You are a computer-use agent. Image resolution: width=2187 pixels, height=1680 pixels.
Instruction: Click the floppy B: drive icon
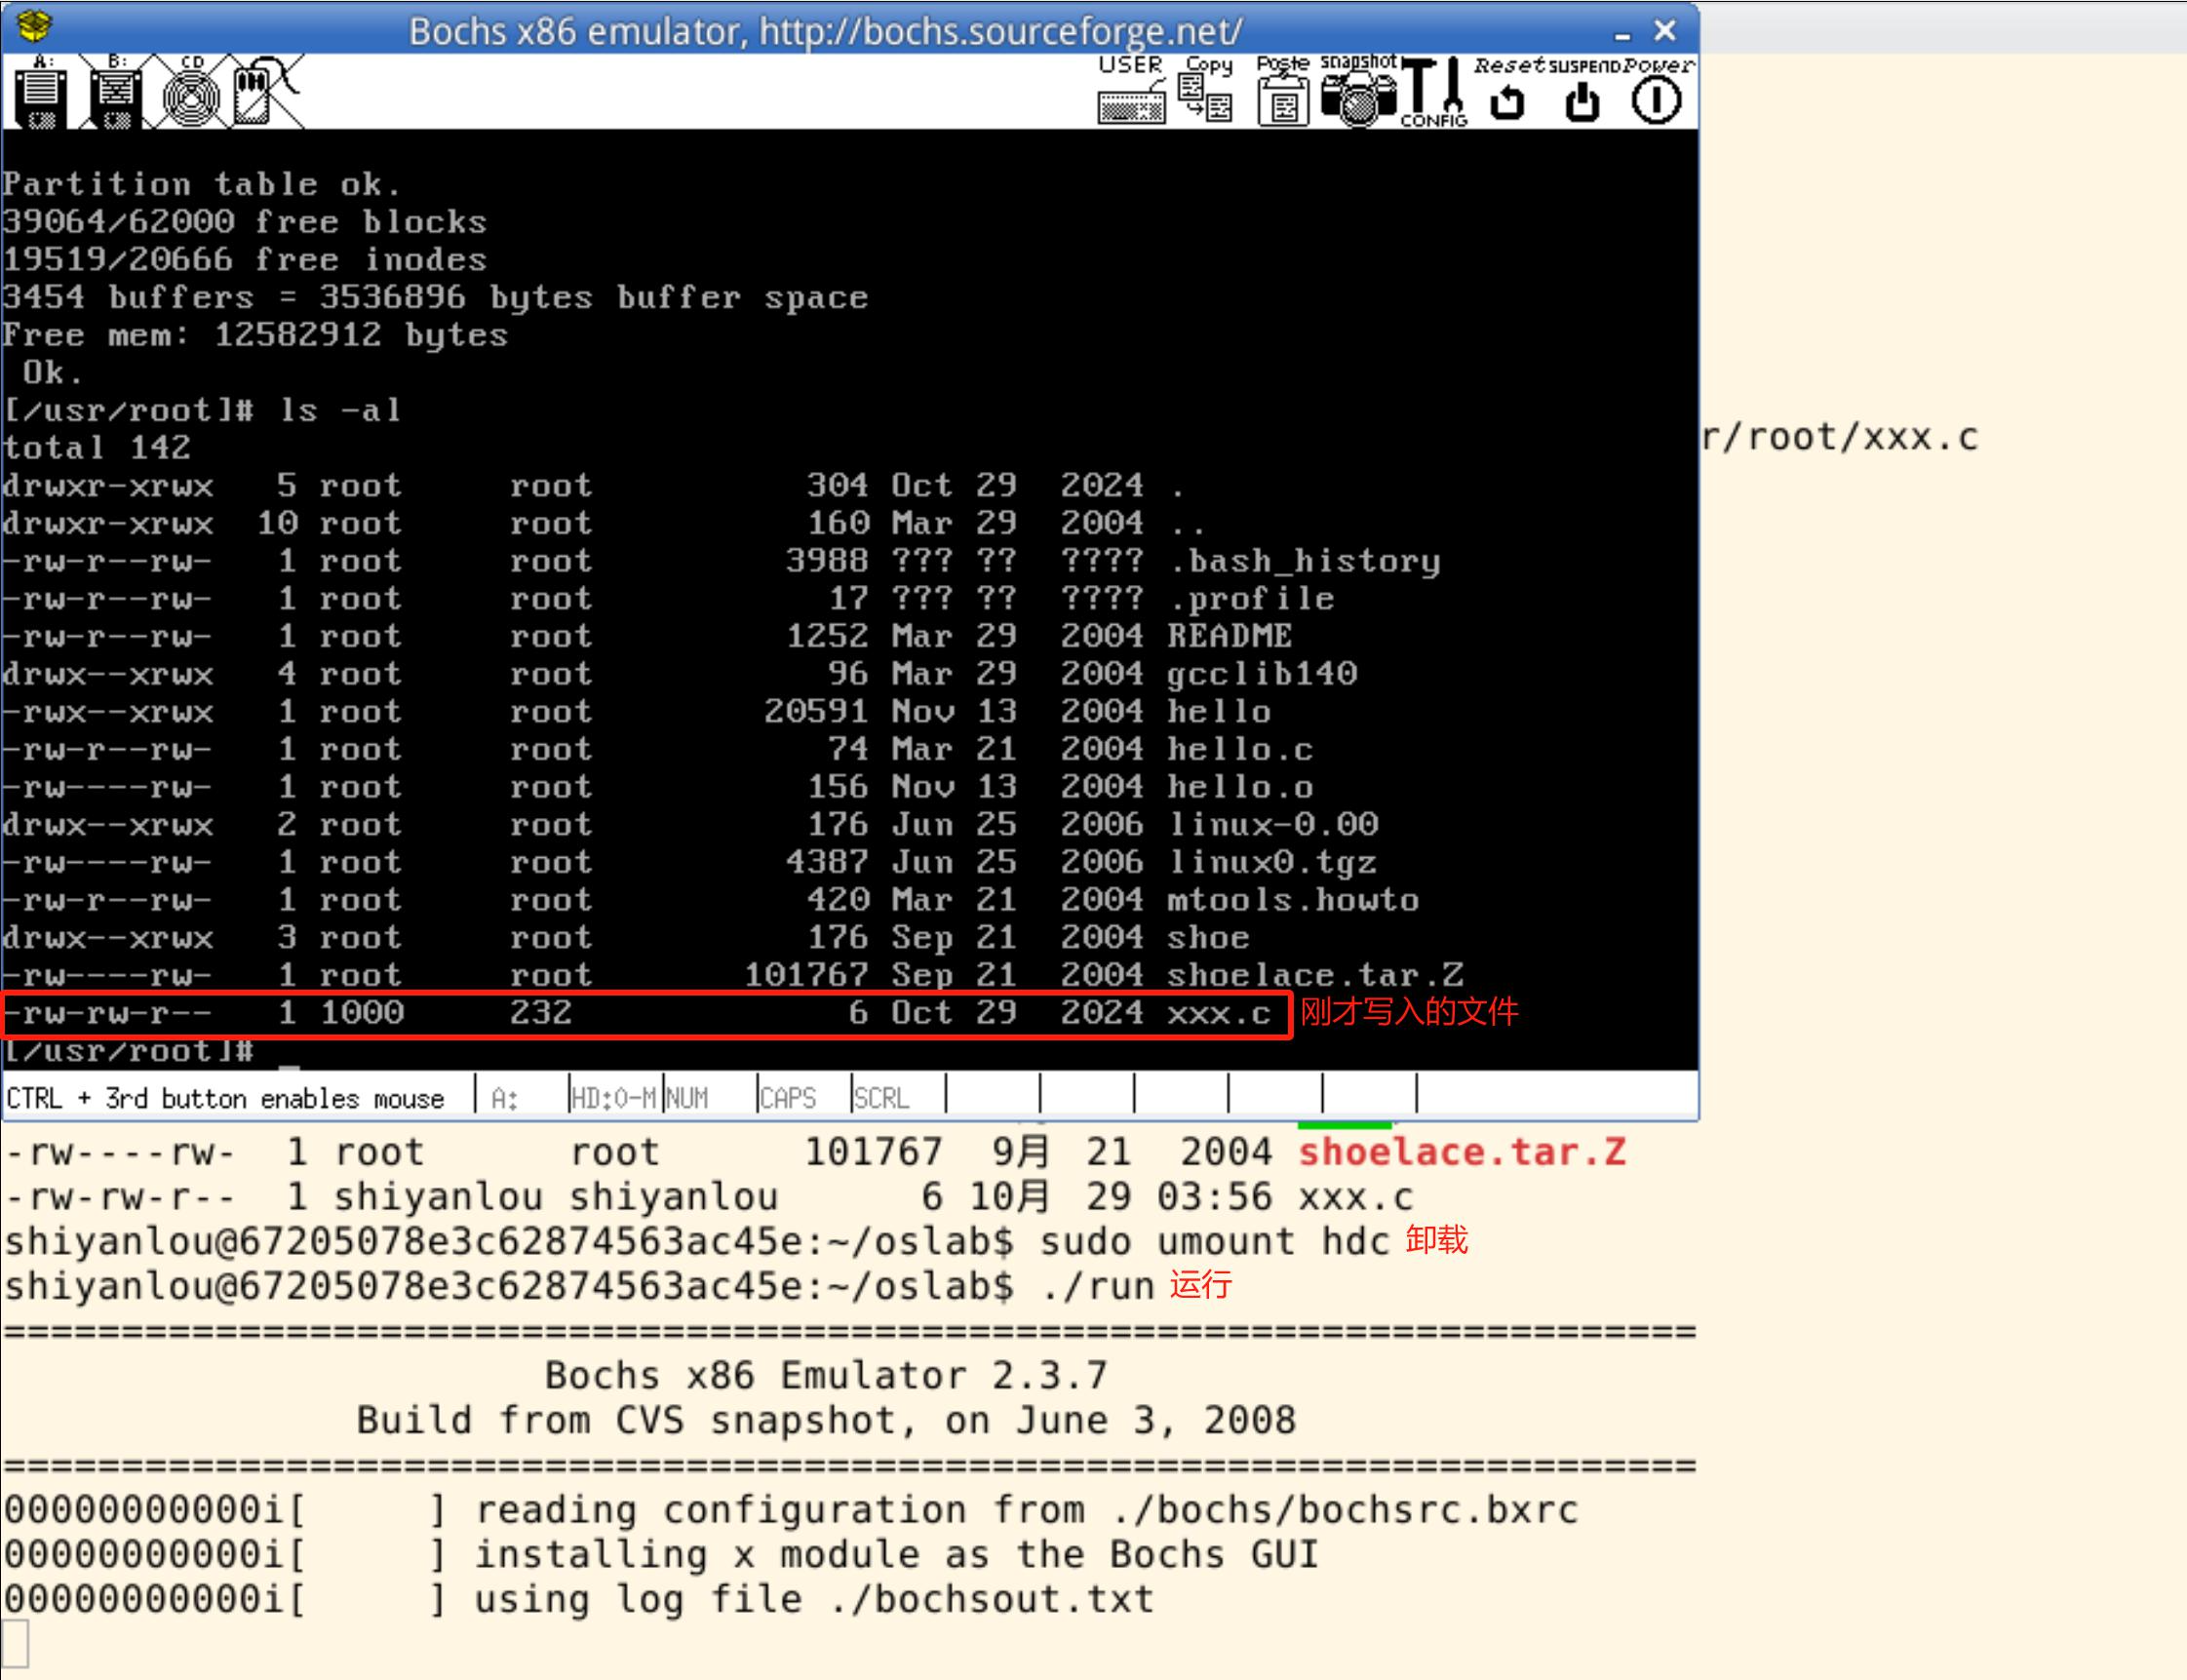pyautogui.click(x=116, y=92)
